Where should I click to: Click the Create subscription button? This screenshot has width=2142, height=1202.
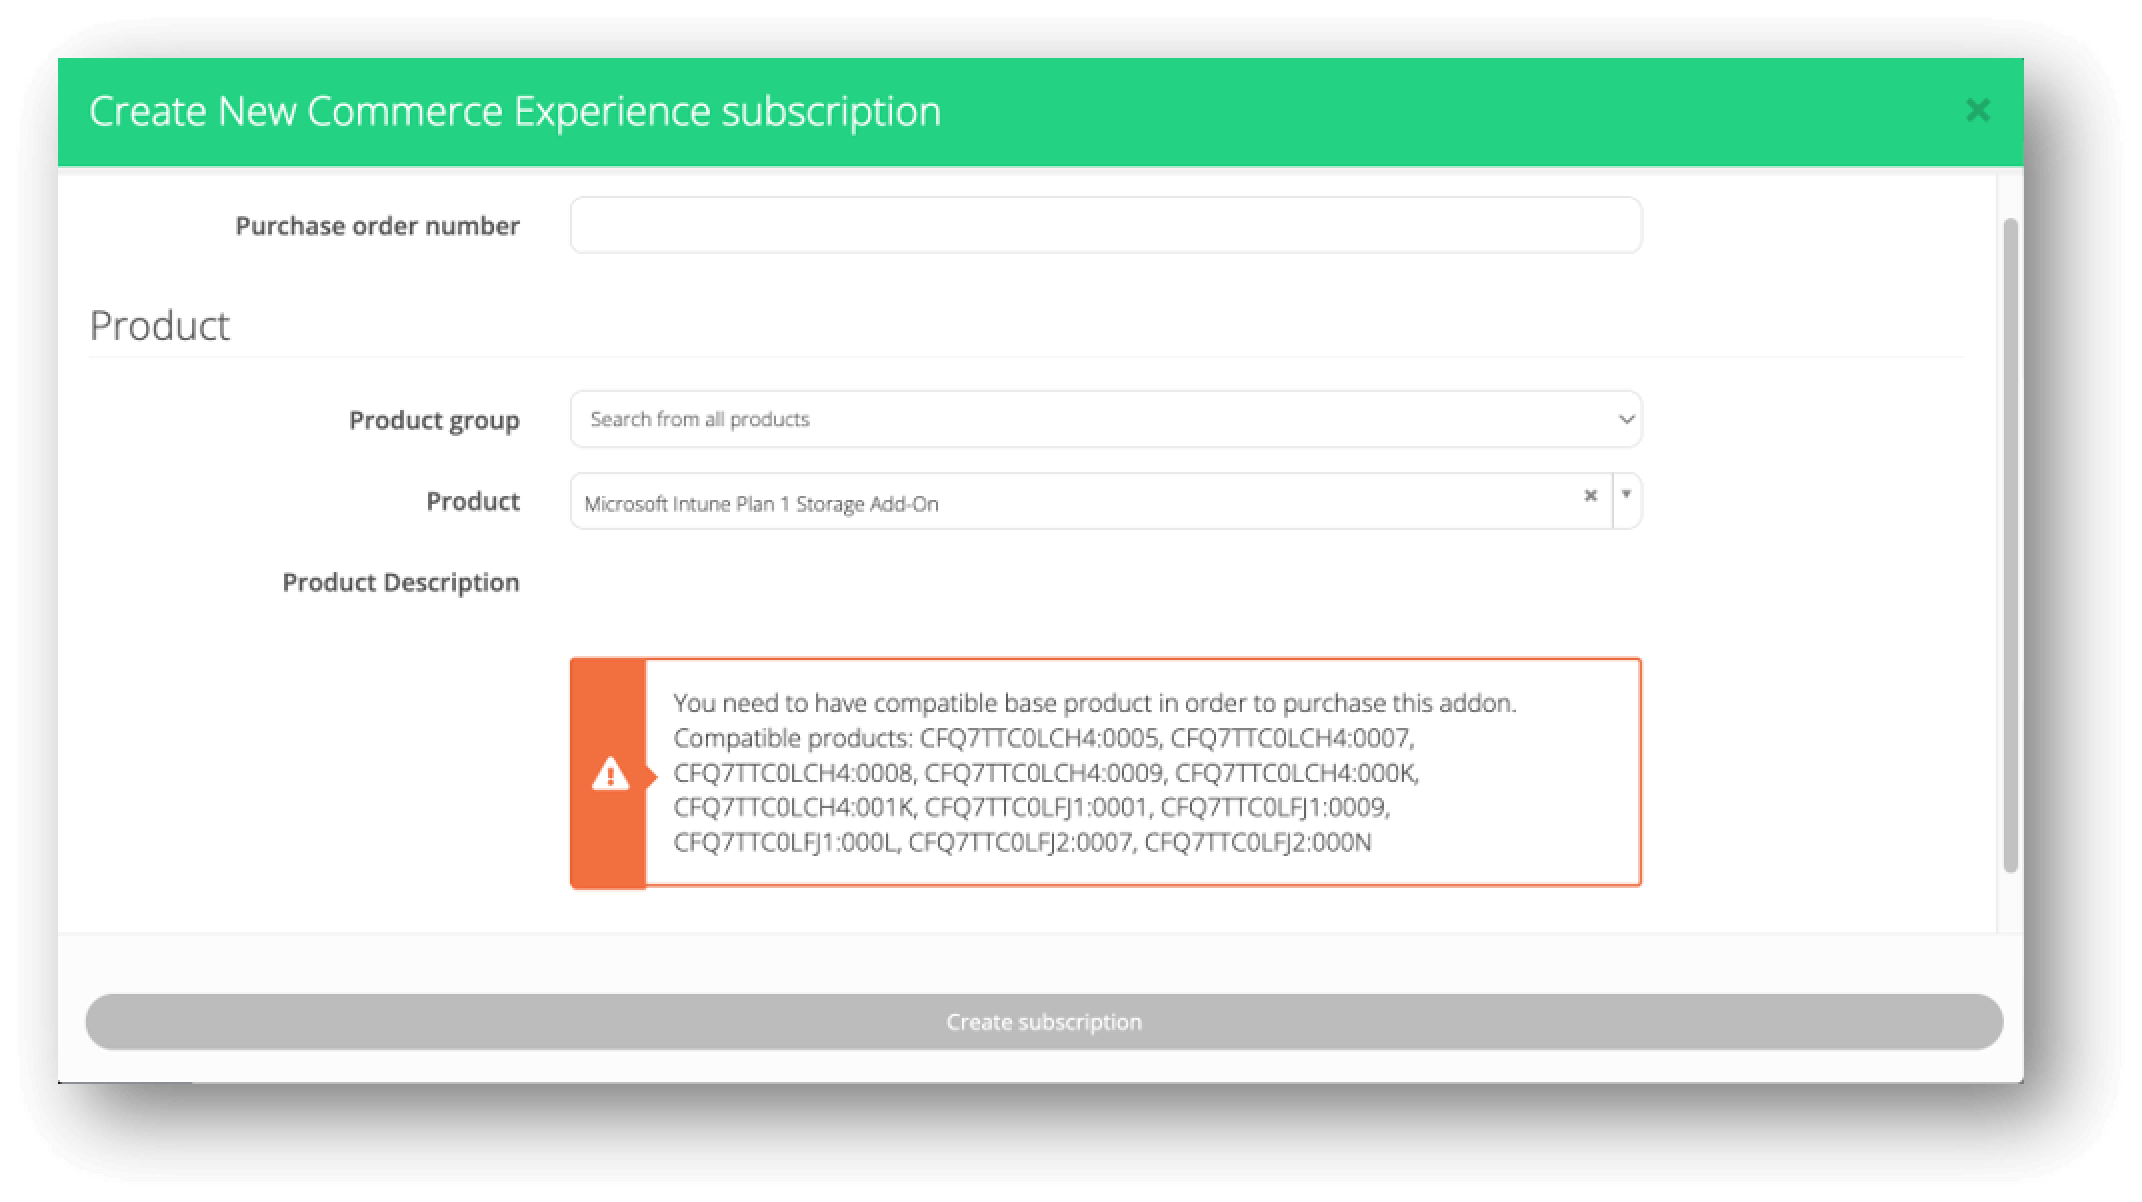pos(1044,1021)
